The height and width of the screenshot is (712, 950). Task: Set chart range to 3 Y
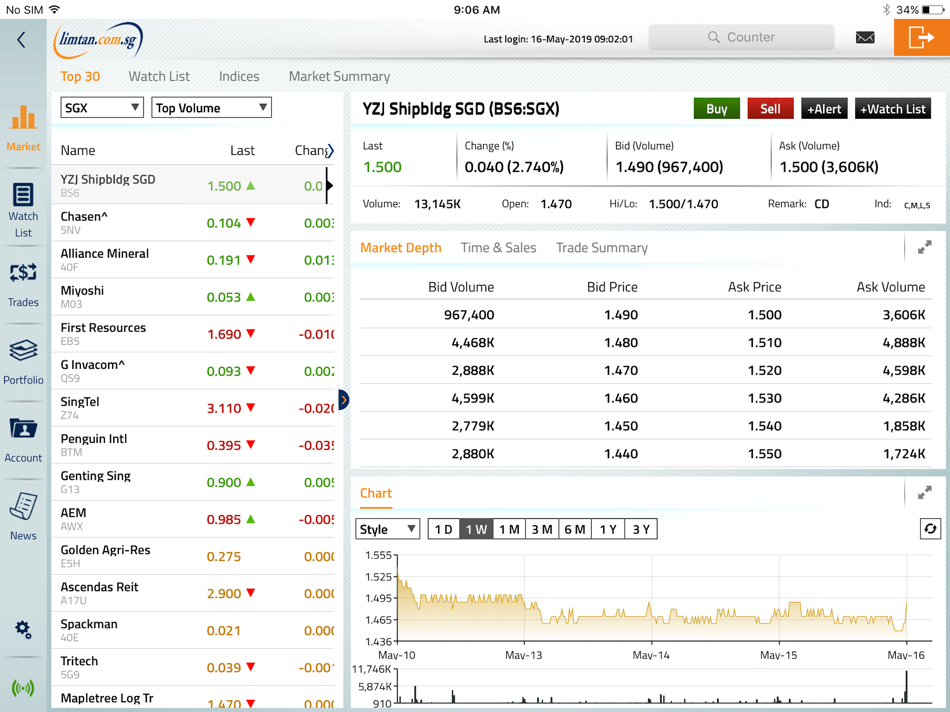[641, 529]
